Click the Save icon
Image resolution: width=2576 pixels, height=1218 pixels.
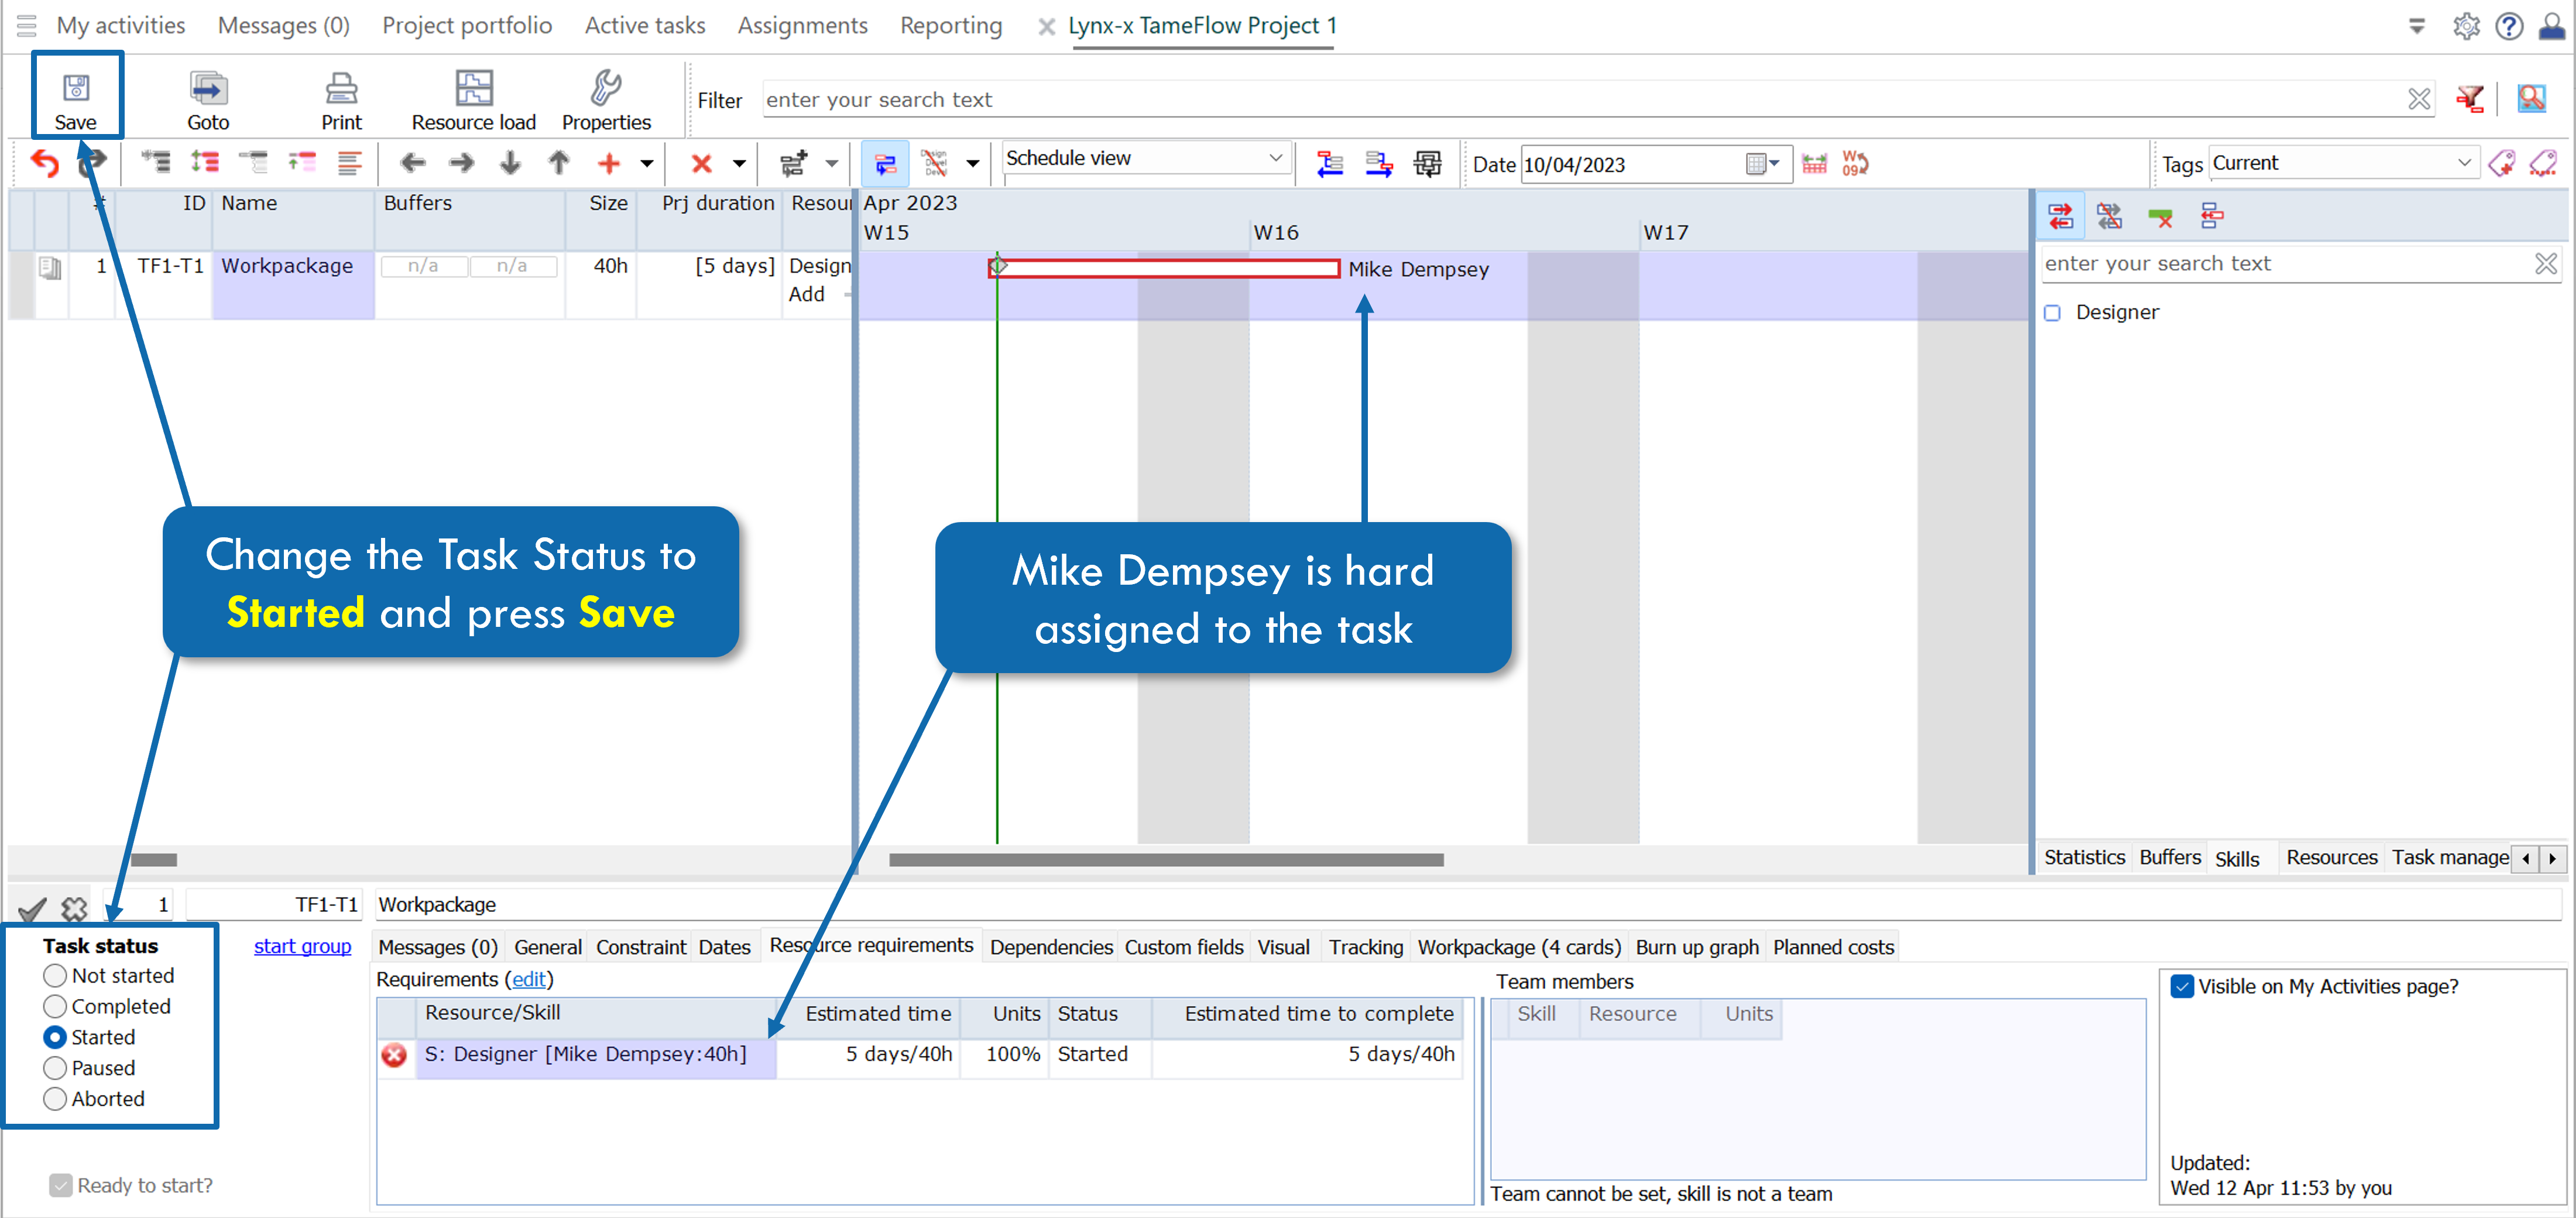[x=76, y=98]
